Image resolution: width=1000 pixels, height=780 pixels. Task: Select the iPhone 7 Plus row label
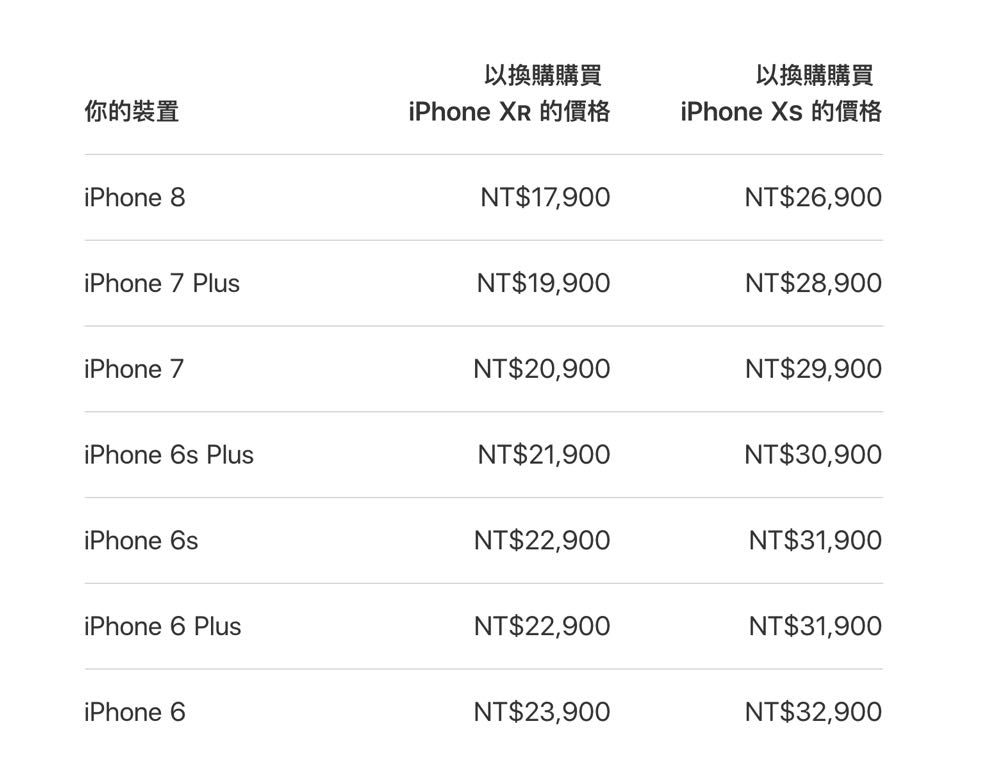point(162,283)
